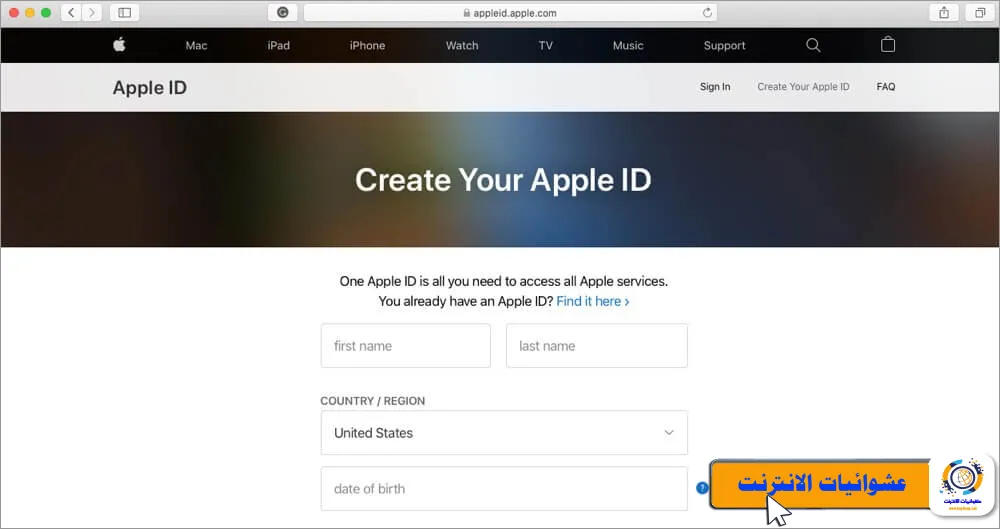
Task: Click the padlock in address bar
Action: coord(467,13)
